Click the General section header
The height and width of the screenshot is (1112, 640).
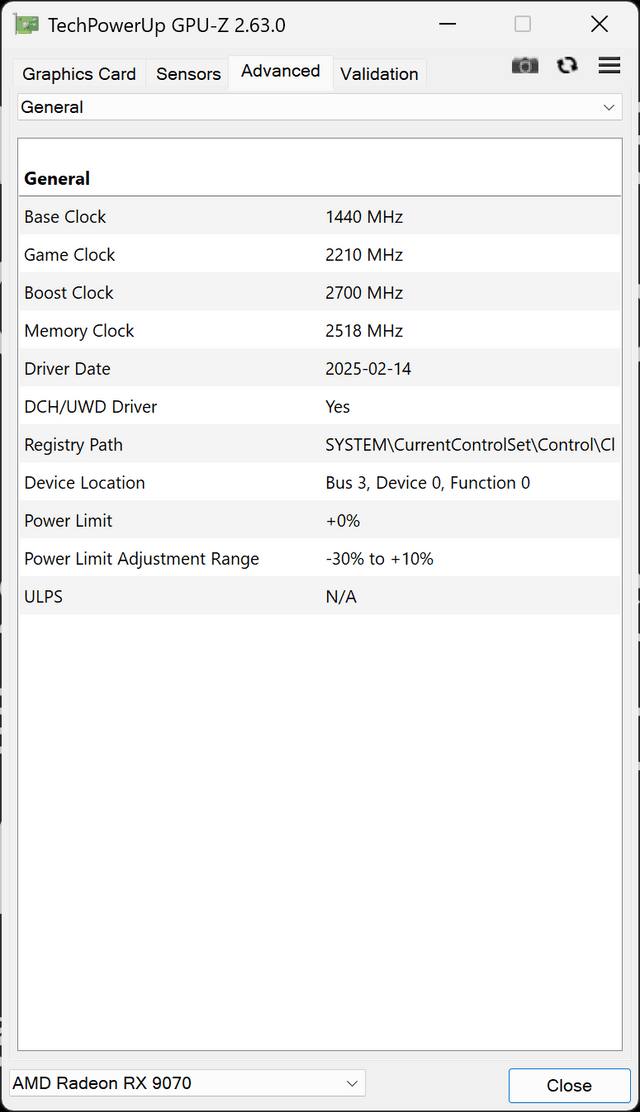point(57,179)
